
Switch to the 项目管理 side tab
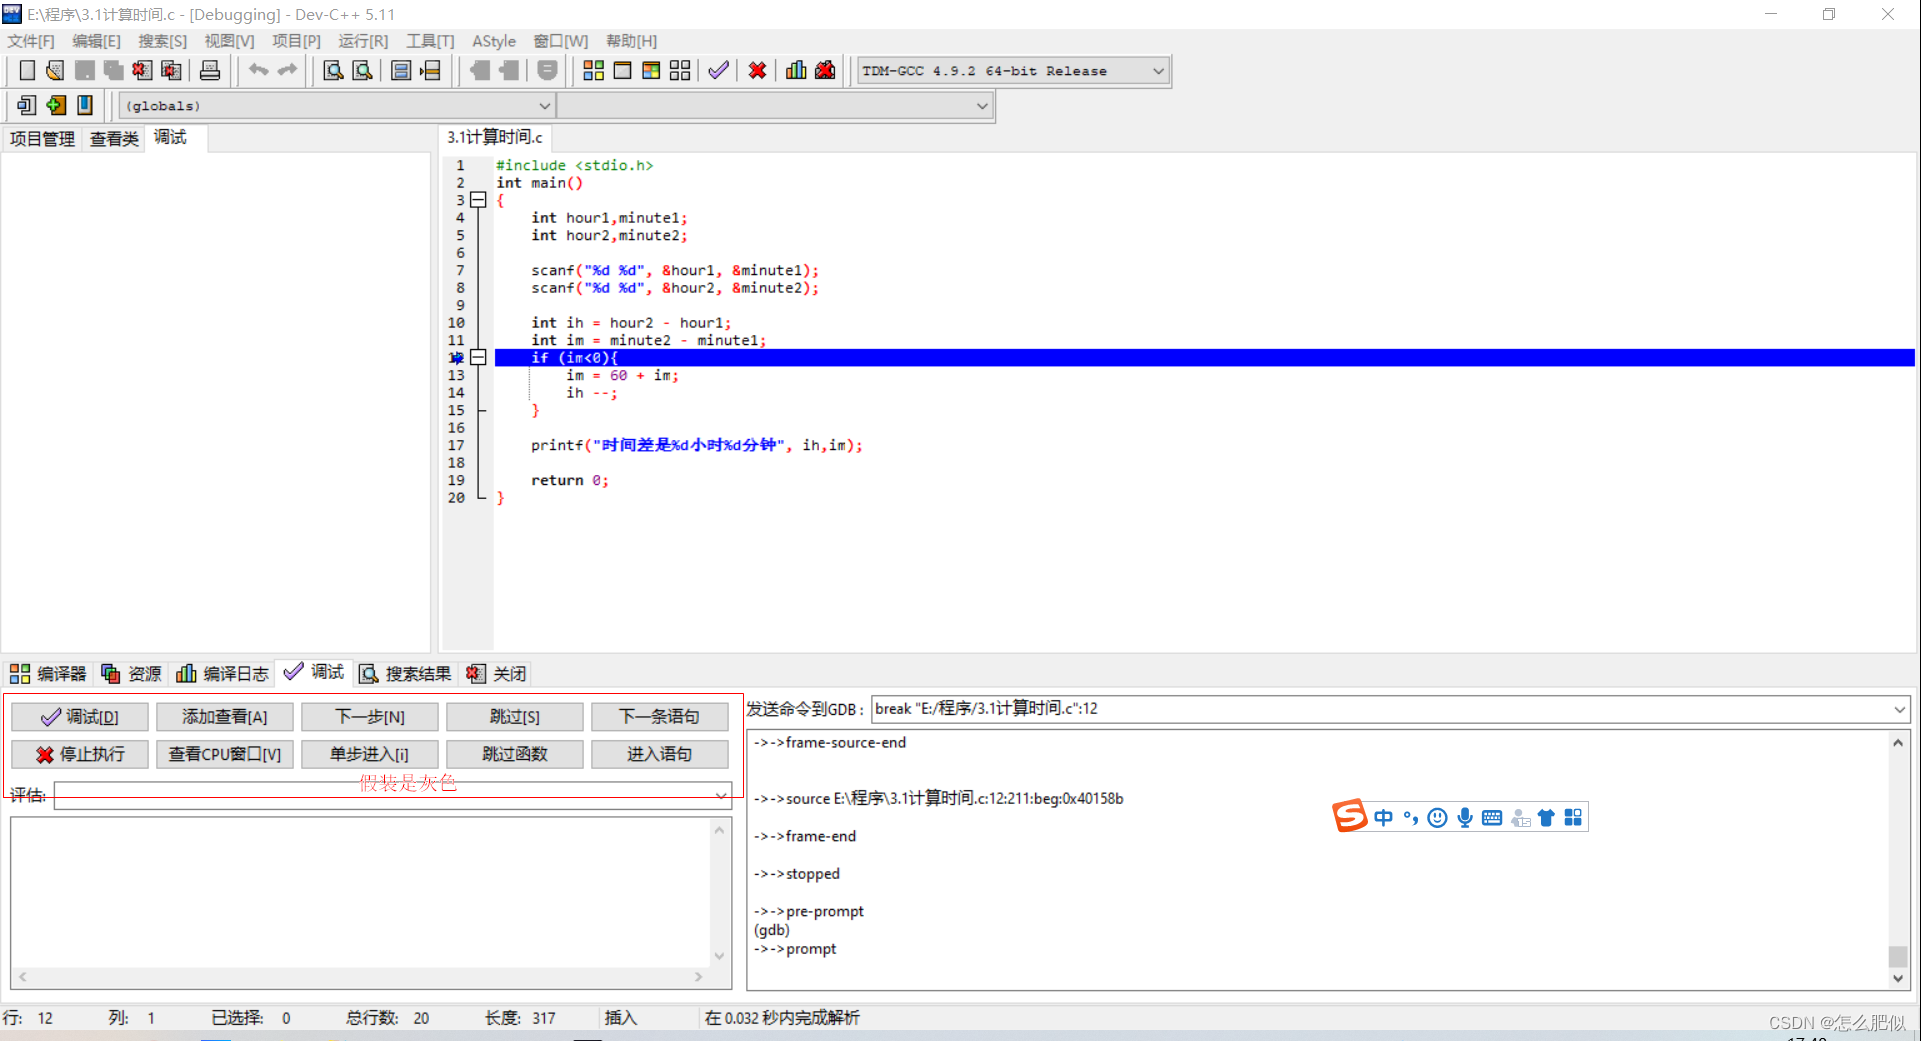(x=42, y=139)
